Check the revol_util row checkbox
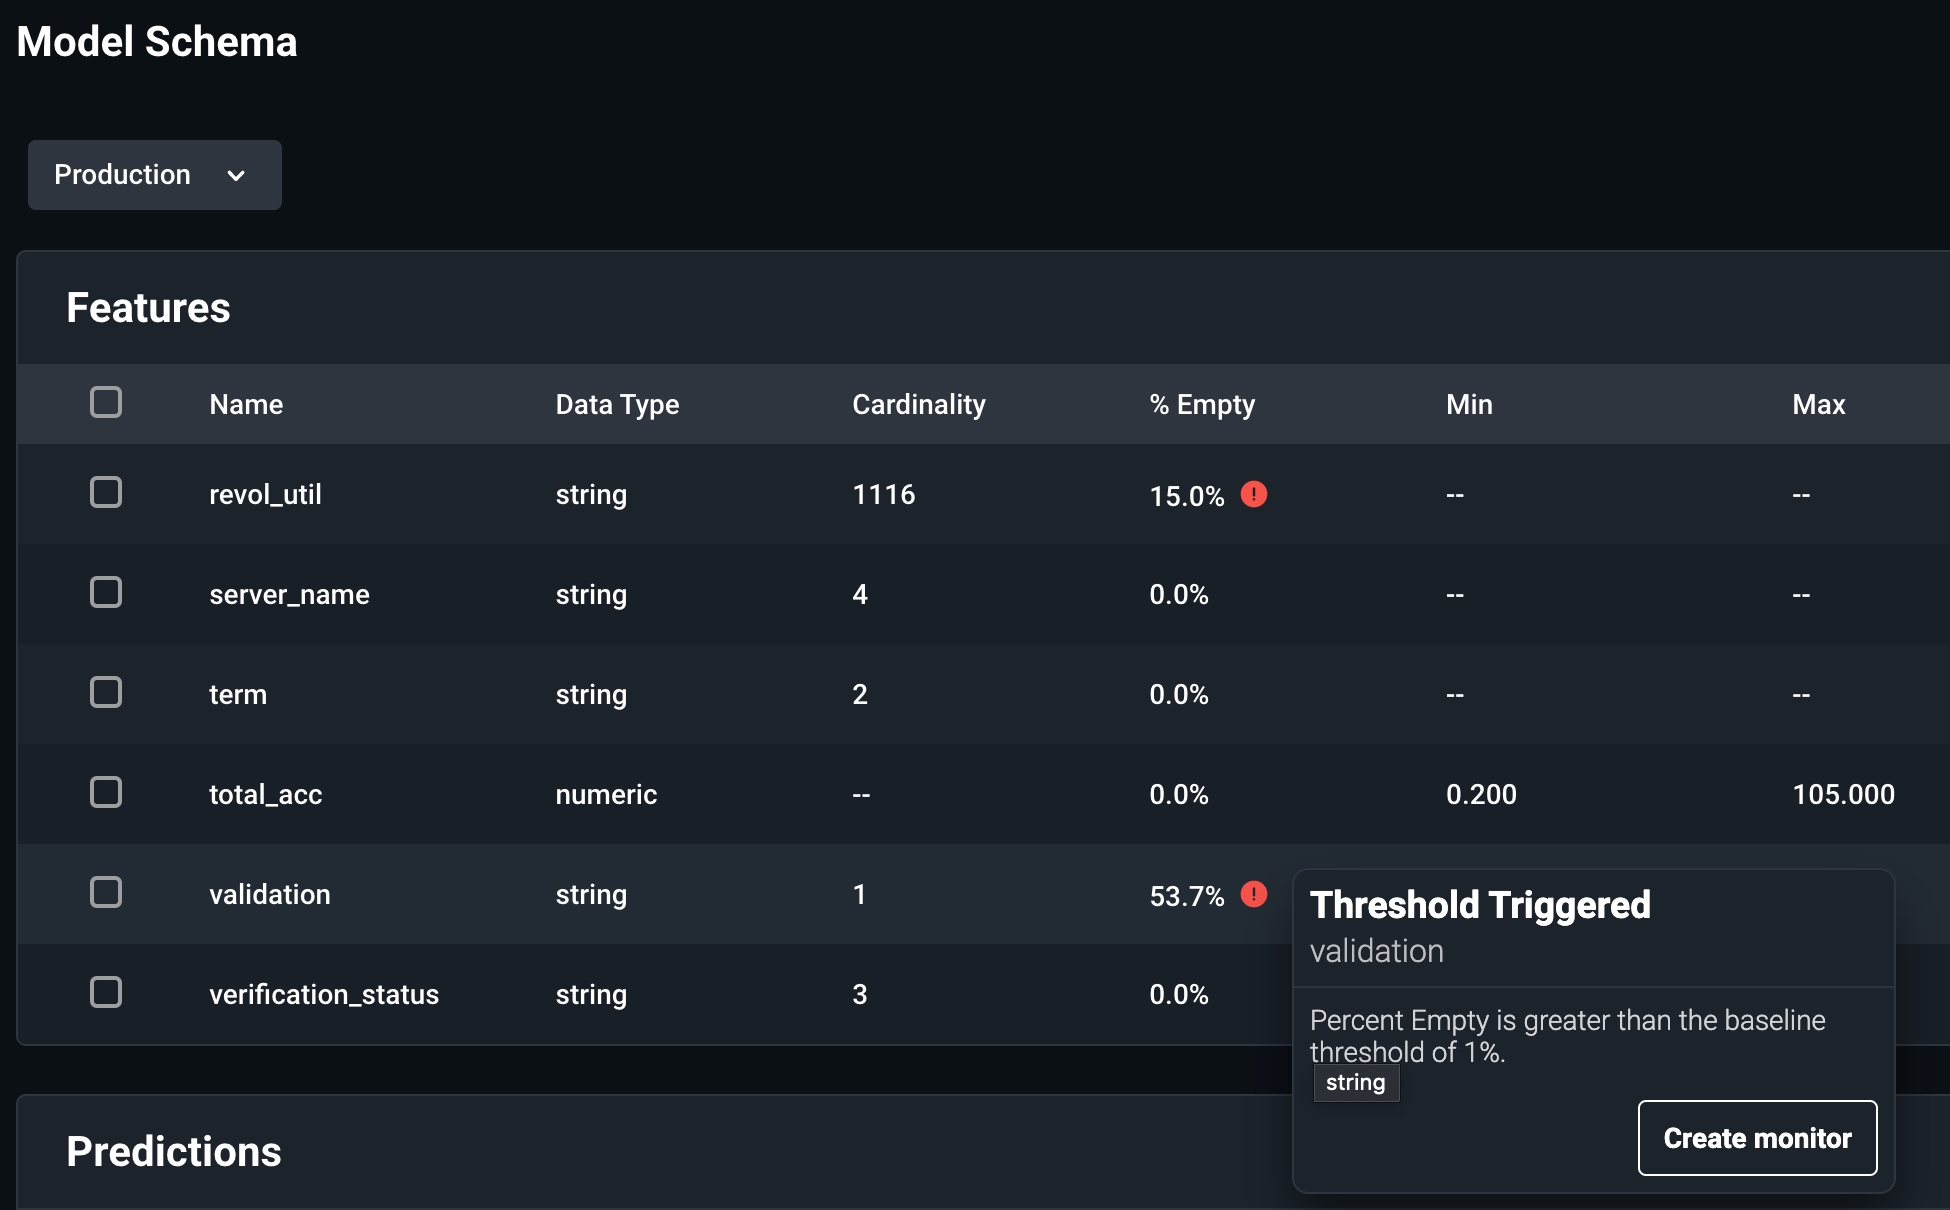The image size is (1950, 1210). click(106, 492)
